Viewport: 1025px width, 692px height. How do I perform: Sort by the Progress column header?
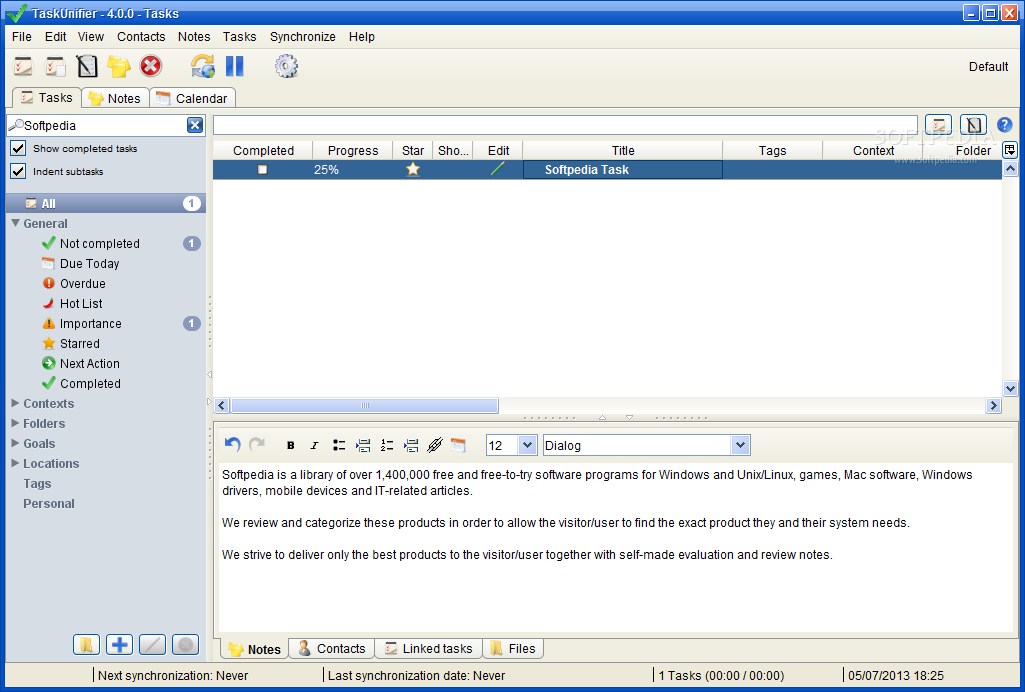(352, 150)
